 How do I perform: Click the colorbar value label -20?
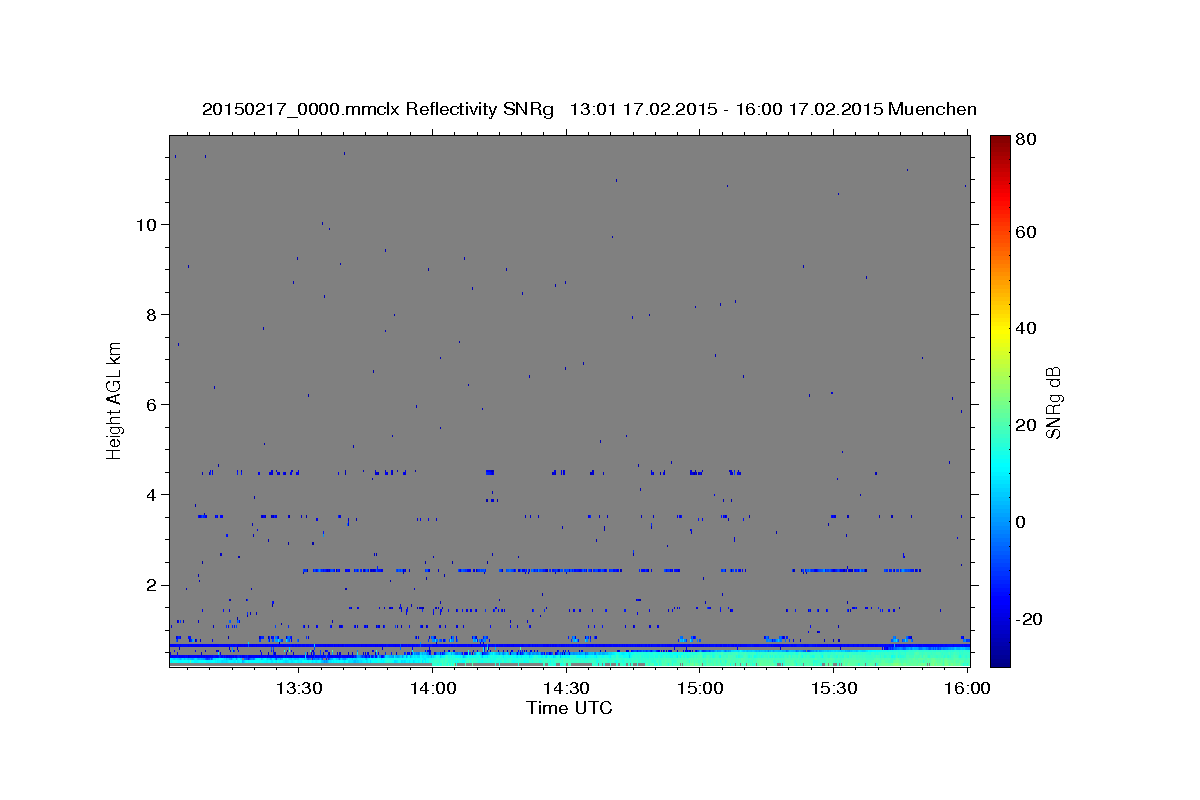(x=1029, y=619)
